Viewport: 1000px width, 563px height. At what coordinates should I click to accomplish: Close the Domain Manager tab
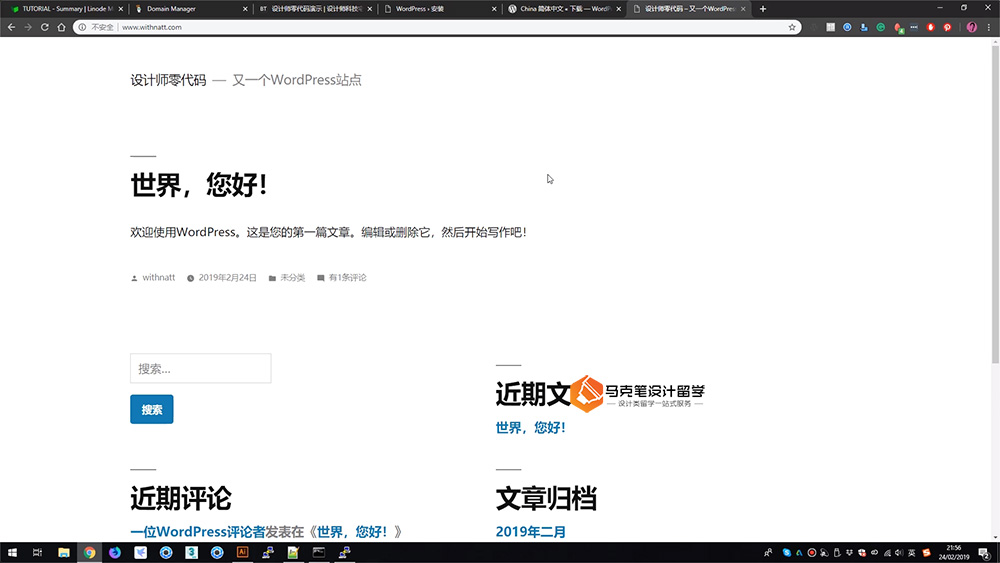245,9
